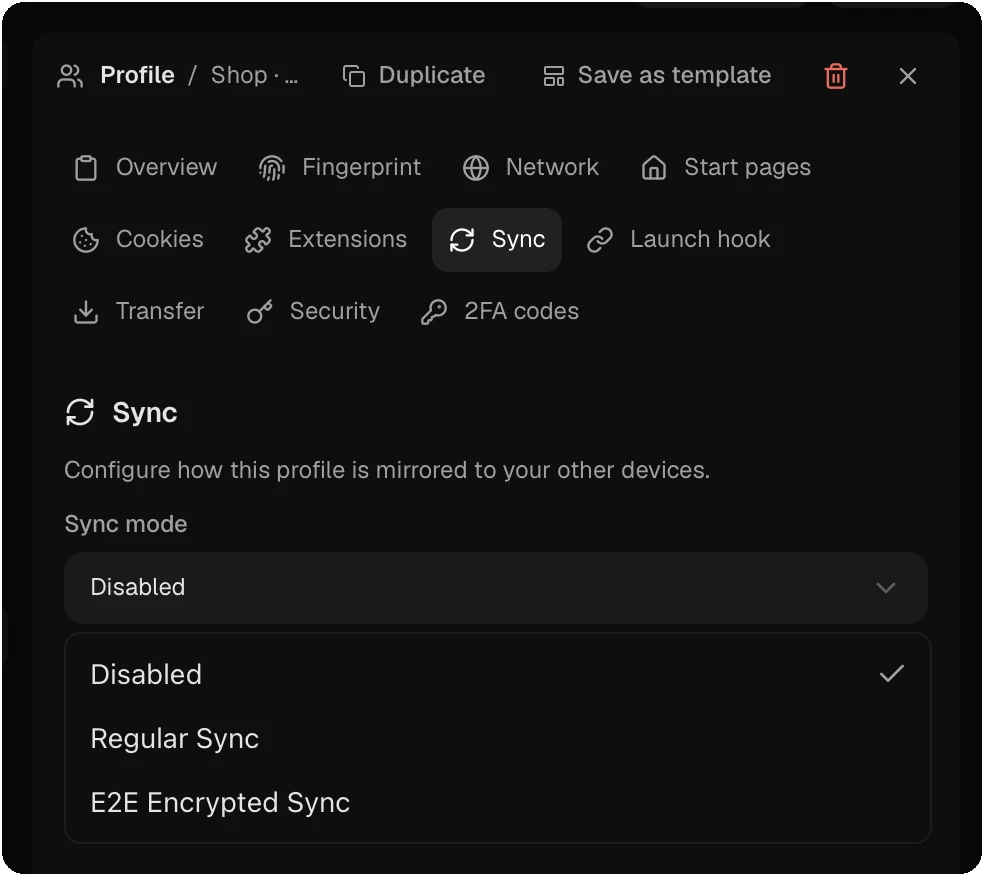Open the Transfer tab
The width and height of the screenshot is (984, 876).
[x=139, y=312]
